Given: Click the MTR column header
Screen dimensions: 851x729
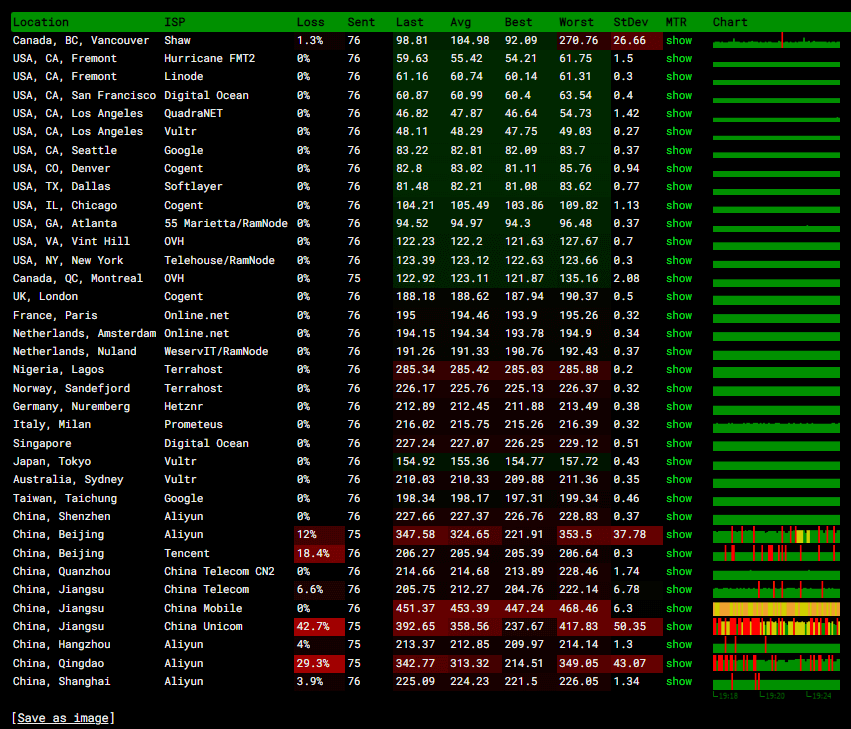Looking at the screenshot, I should [676, 22].
